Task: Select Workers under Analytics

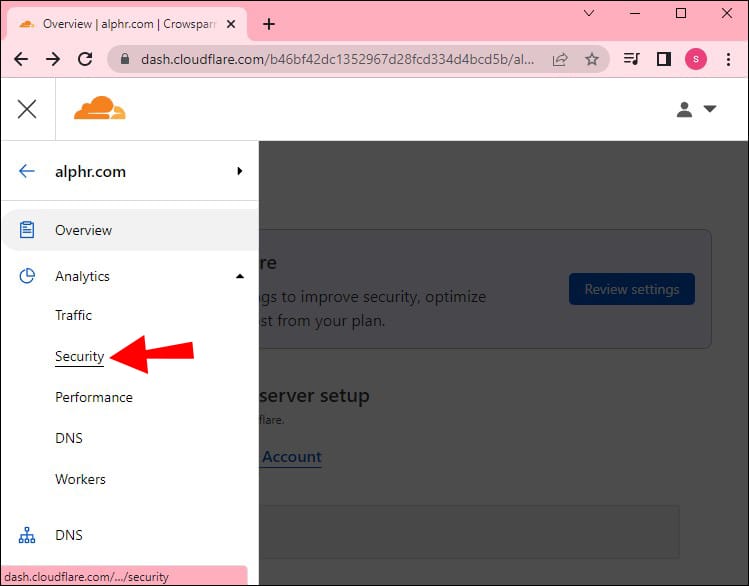Action: click(x=80, y=479)
